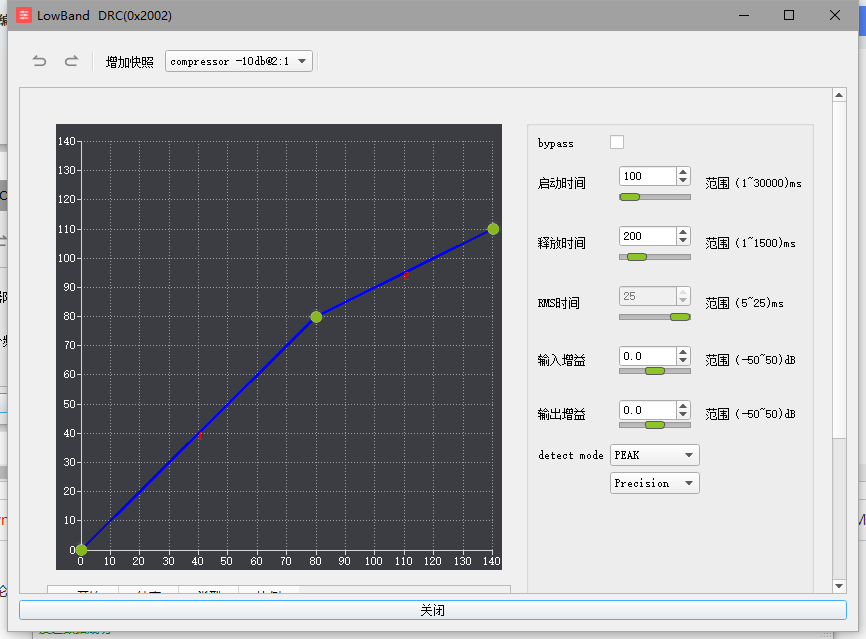The image size is (866, 639).
Task: Click the RMS时间 slider handle
Action: coord(680,317)
